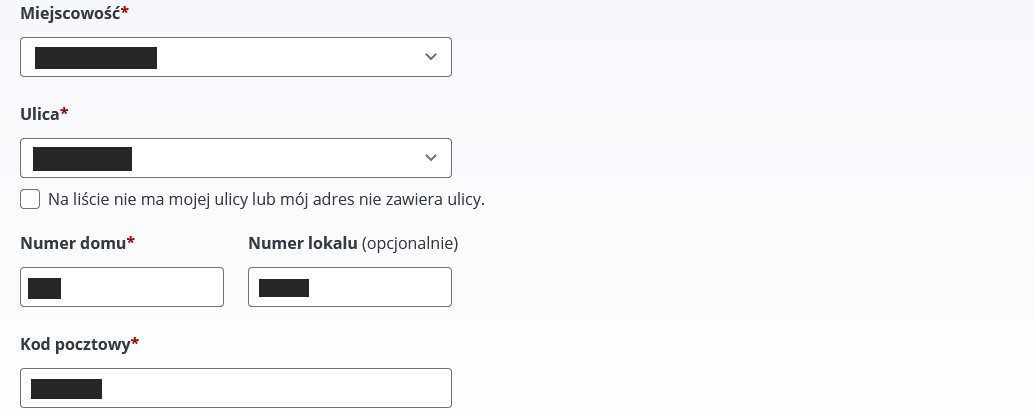Viewport: 1034px width, 415px height.
Task: Click the Numer lokalu label
Action: 302,243
